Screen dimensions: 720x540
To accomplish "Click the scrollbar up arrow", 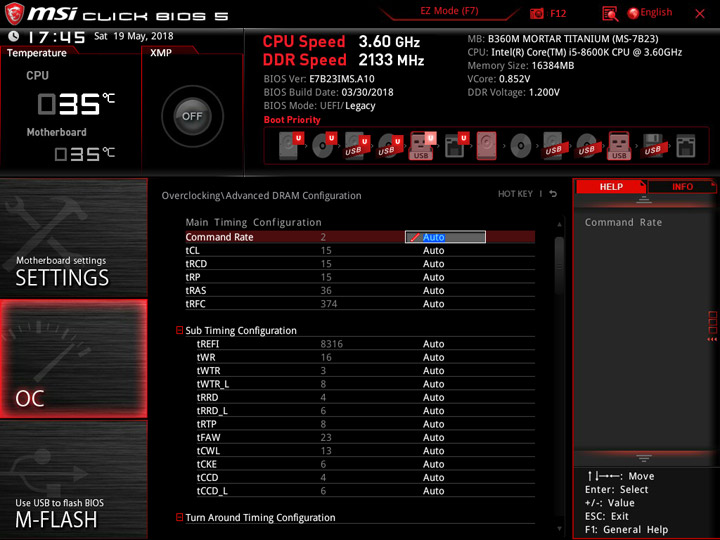I will pos(559,225).
